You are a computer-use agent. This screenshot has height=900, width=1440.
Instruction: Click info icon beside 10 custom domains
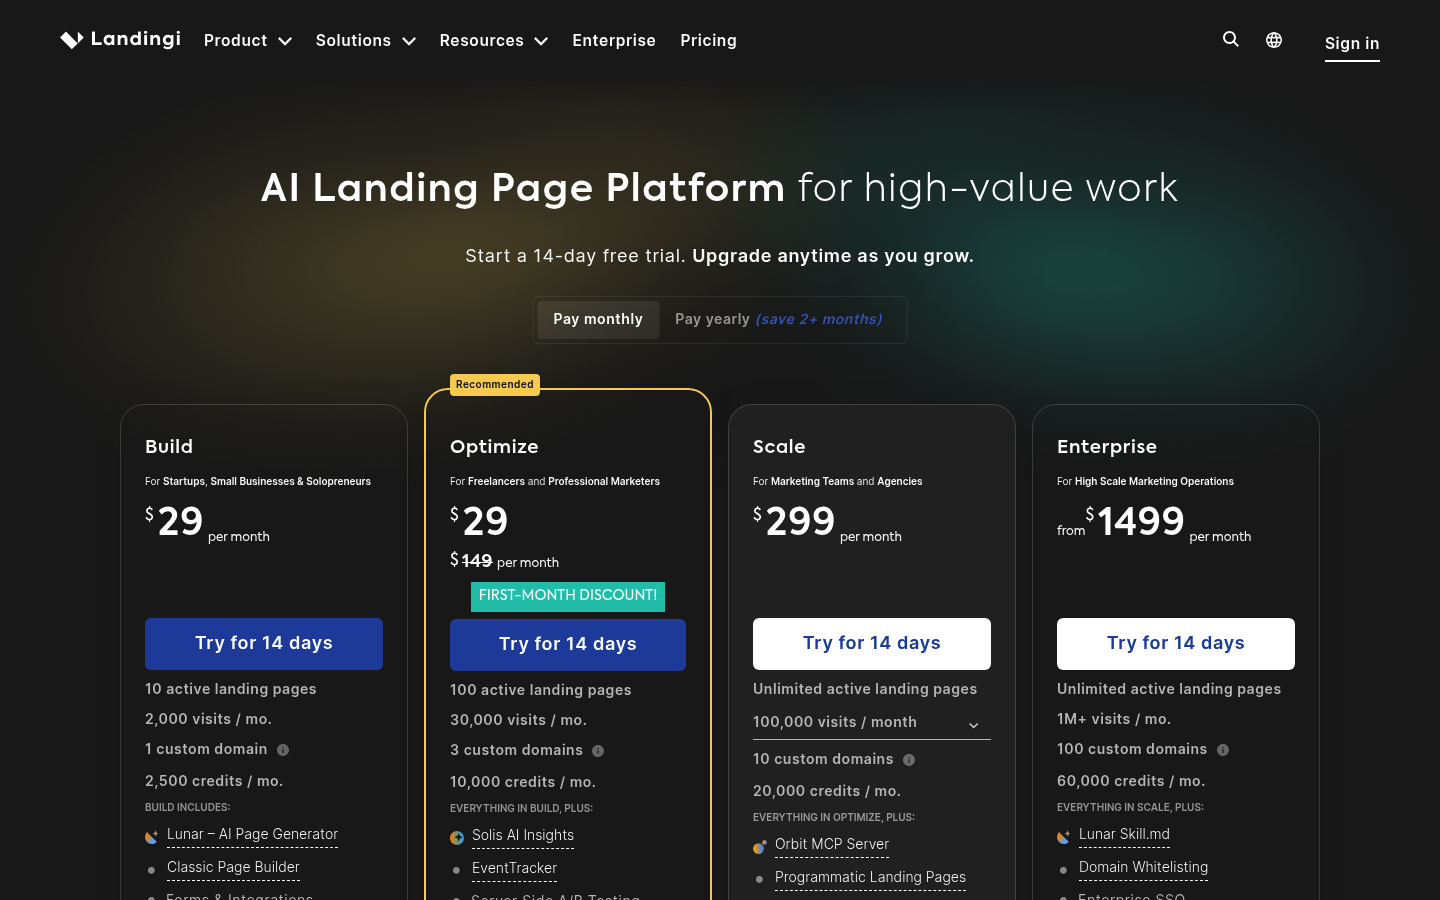pos(909,760)
